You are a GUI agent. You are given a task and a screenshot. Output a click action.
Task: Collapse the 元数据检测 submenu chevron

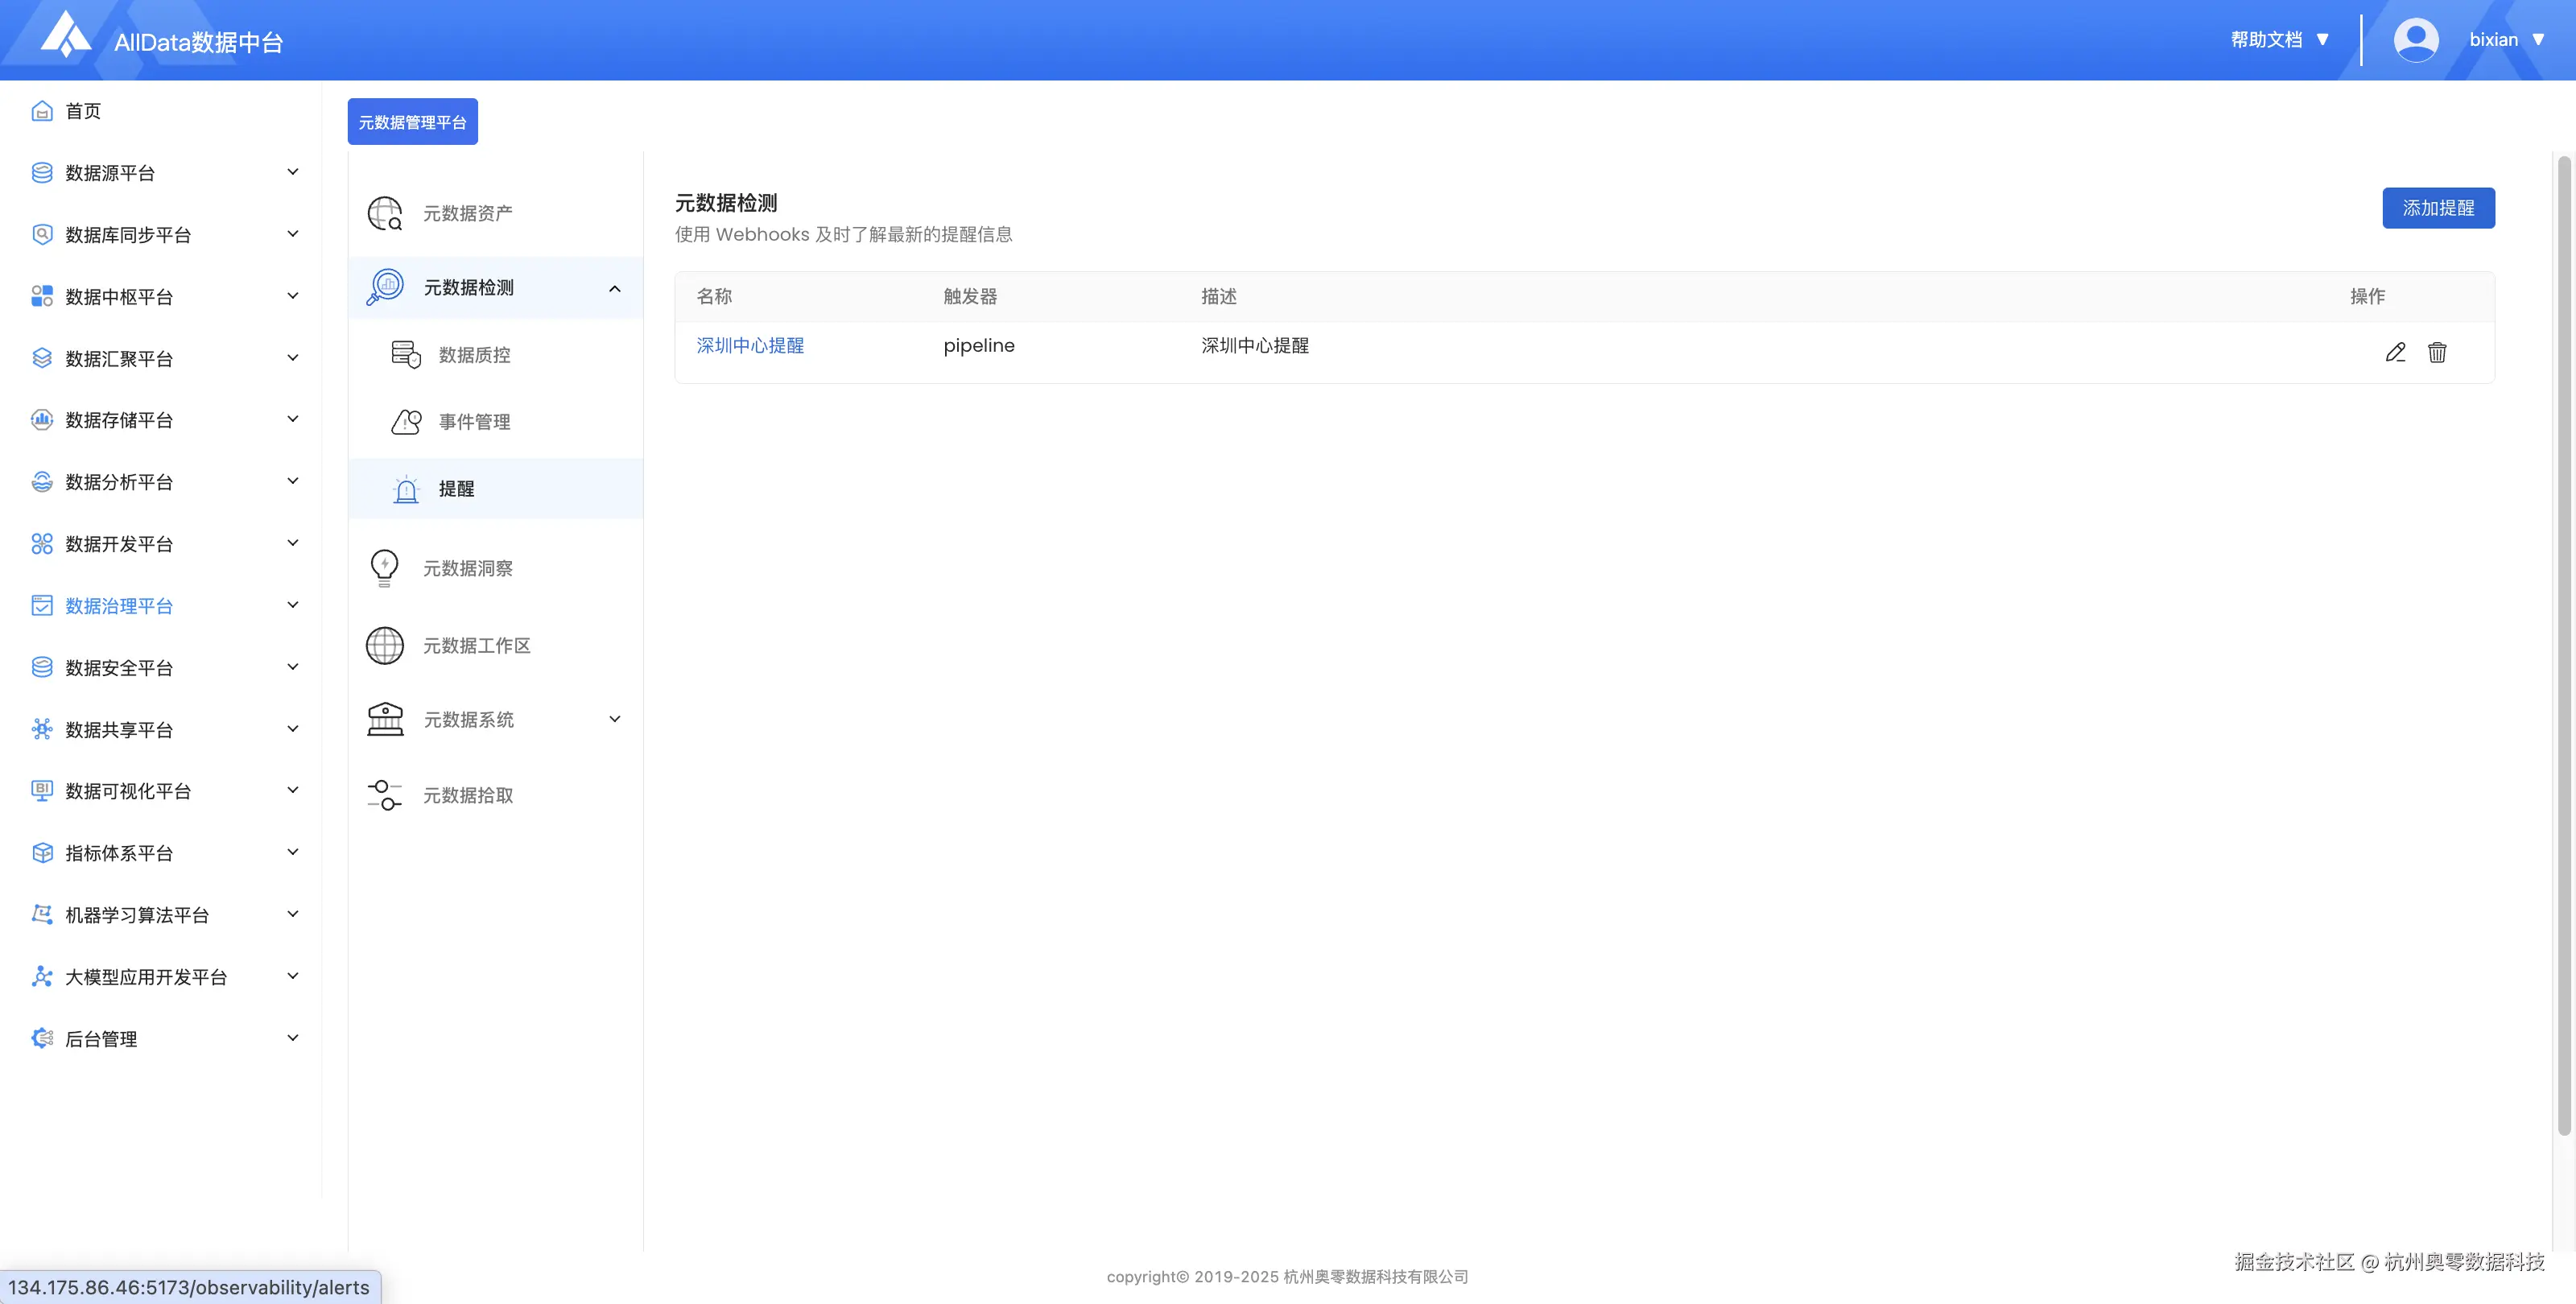tap(615, 288)
